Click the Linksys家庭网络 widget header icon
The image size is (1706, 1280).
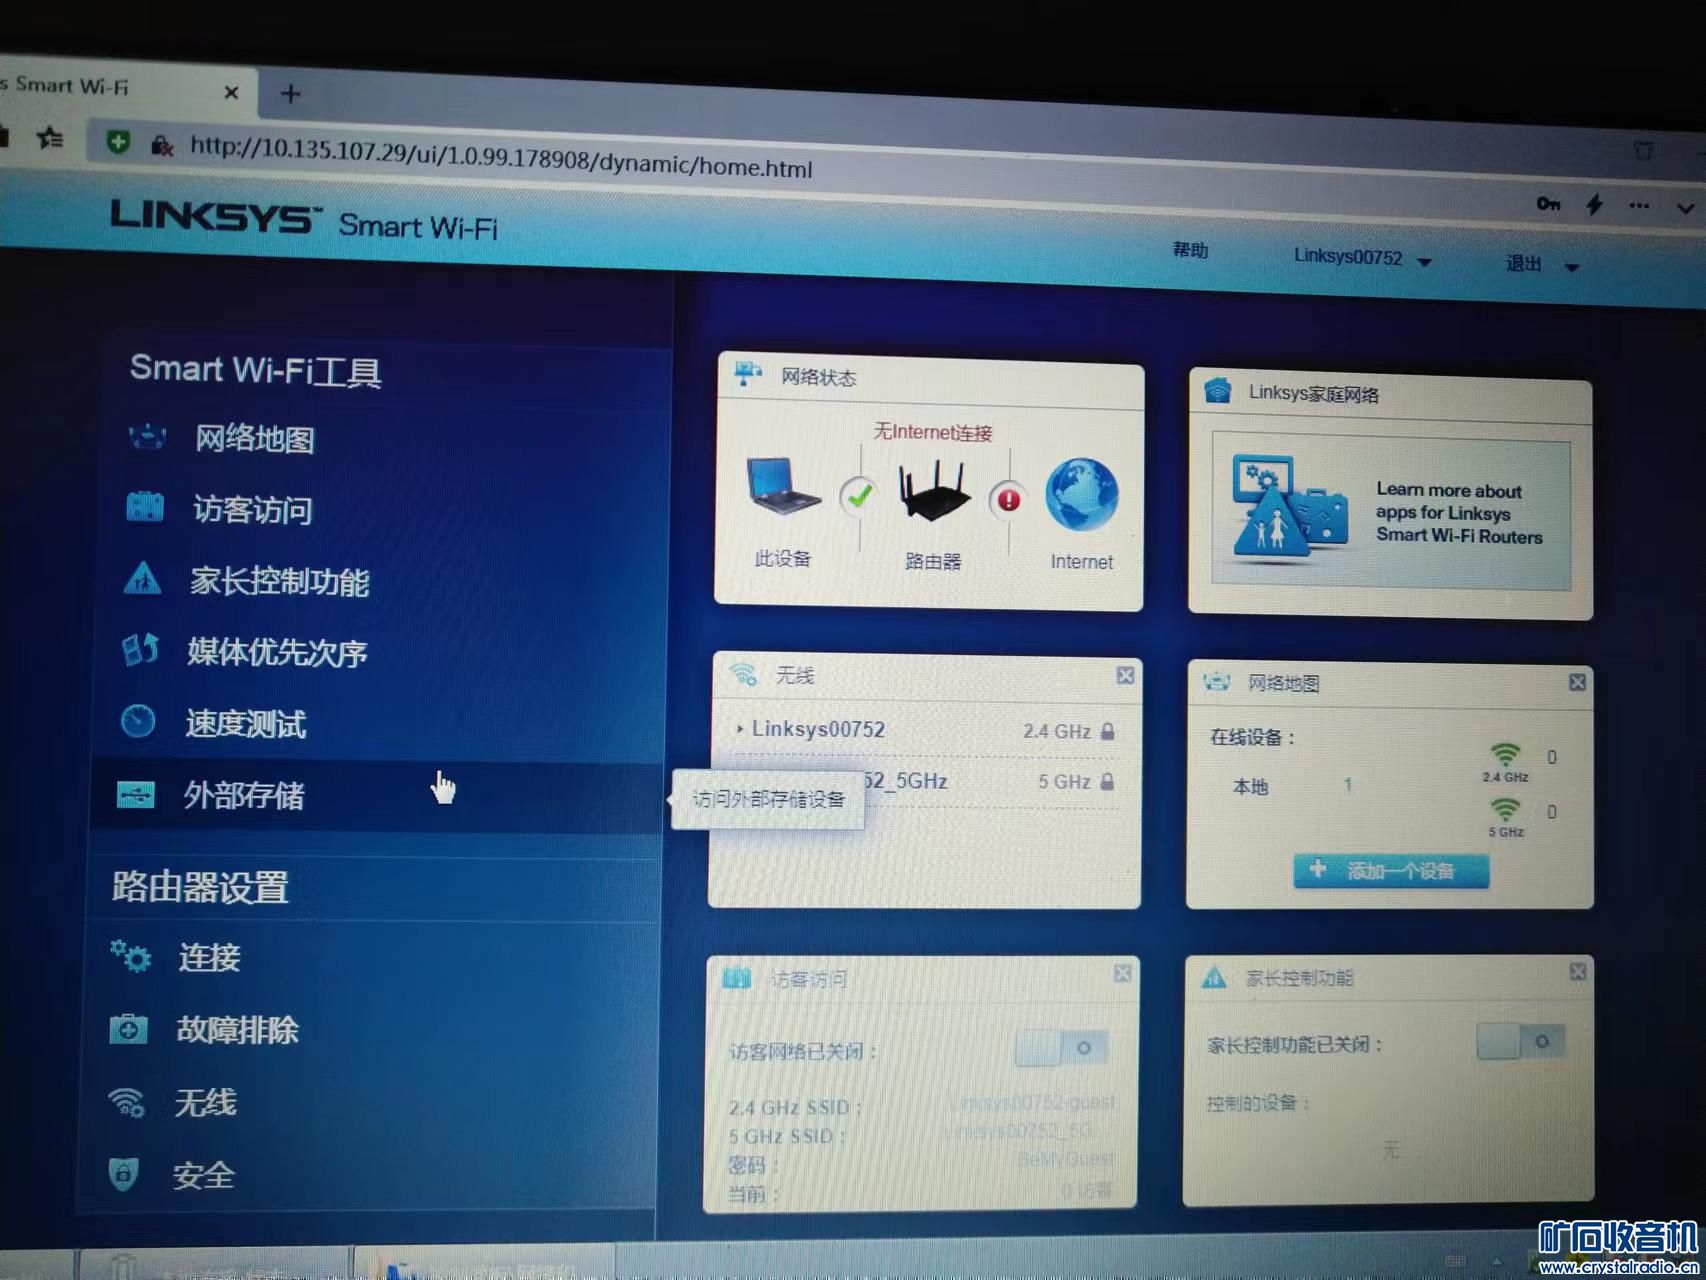[1217, 390]
